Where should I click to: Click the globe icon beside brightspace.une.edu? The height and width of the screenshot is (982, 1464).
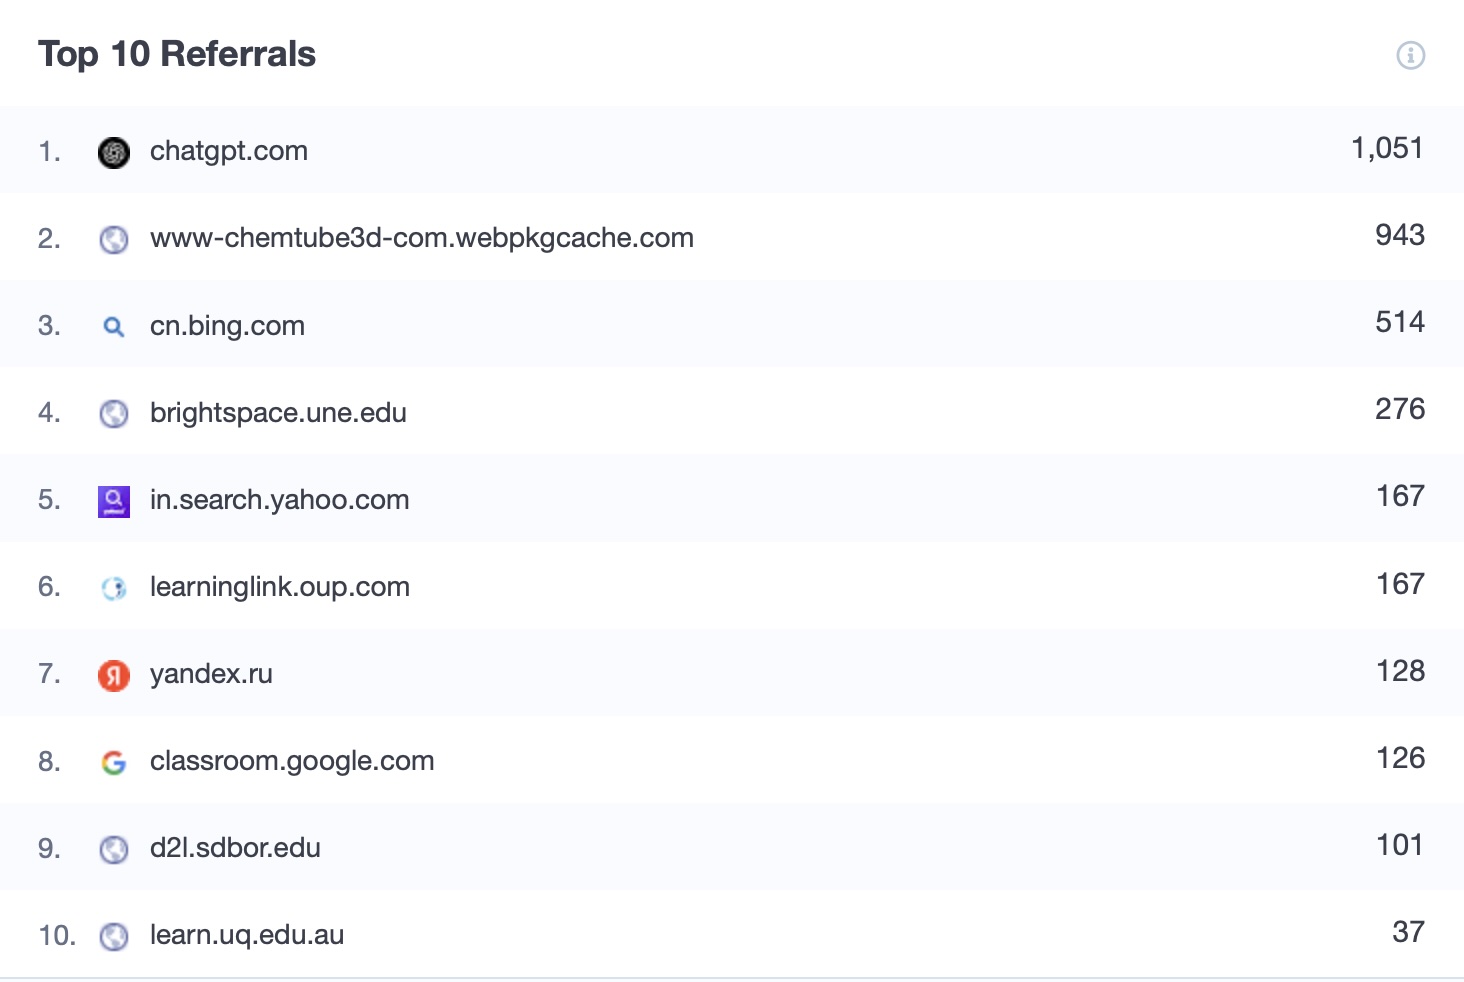click(x=114, y=413)
